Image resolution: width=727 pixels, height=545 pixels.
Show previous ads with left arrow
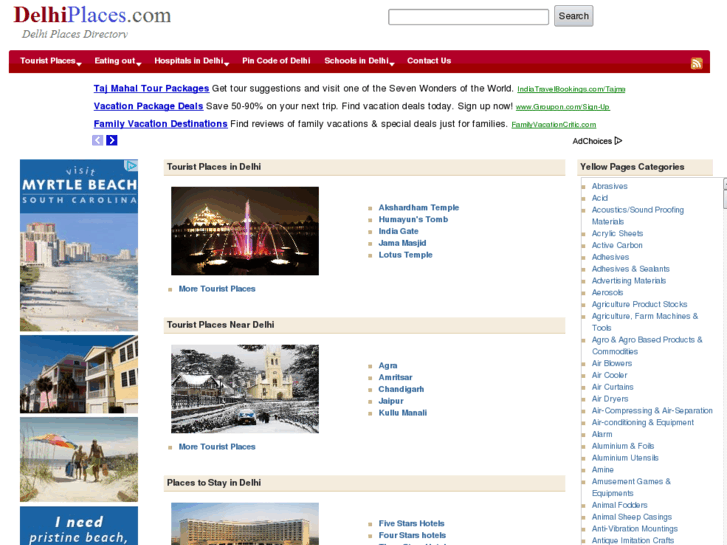97,140
